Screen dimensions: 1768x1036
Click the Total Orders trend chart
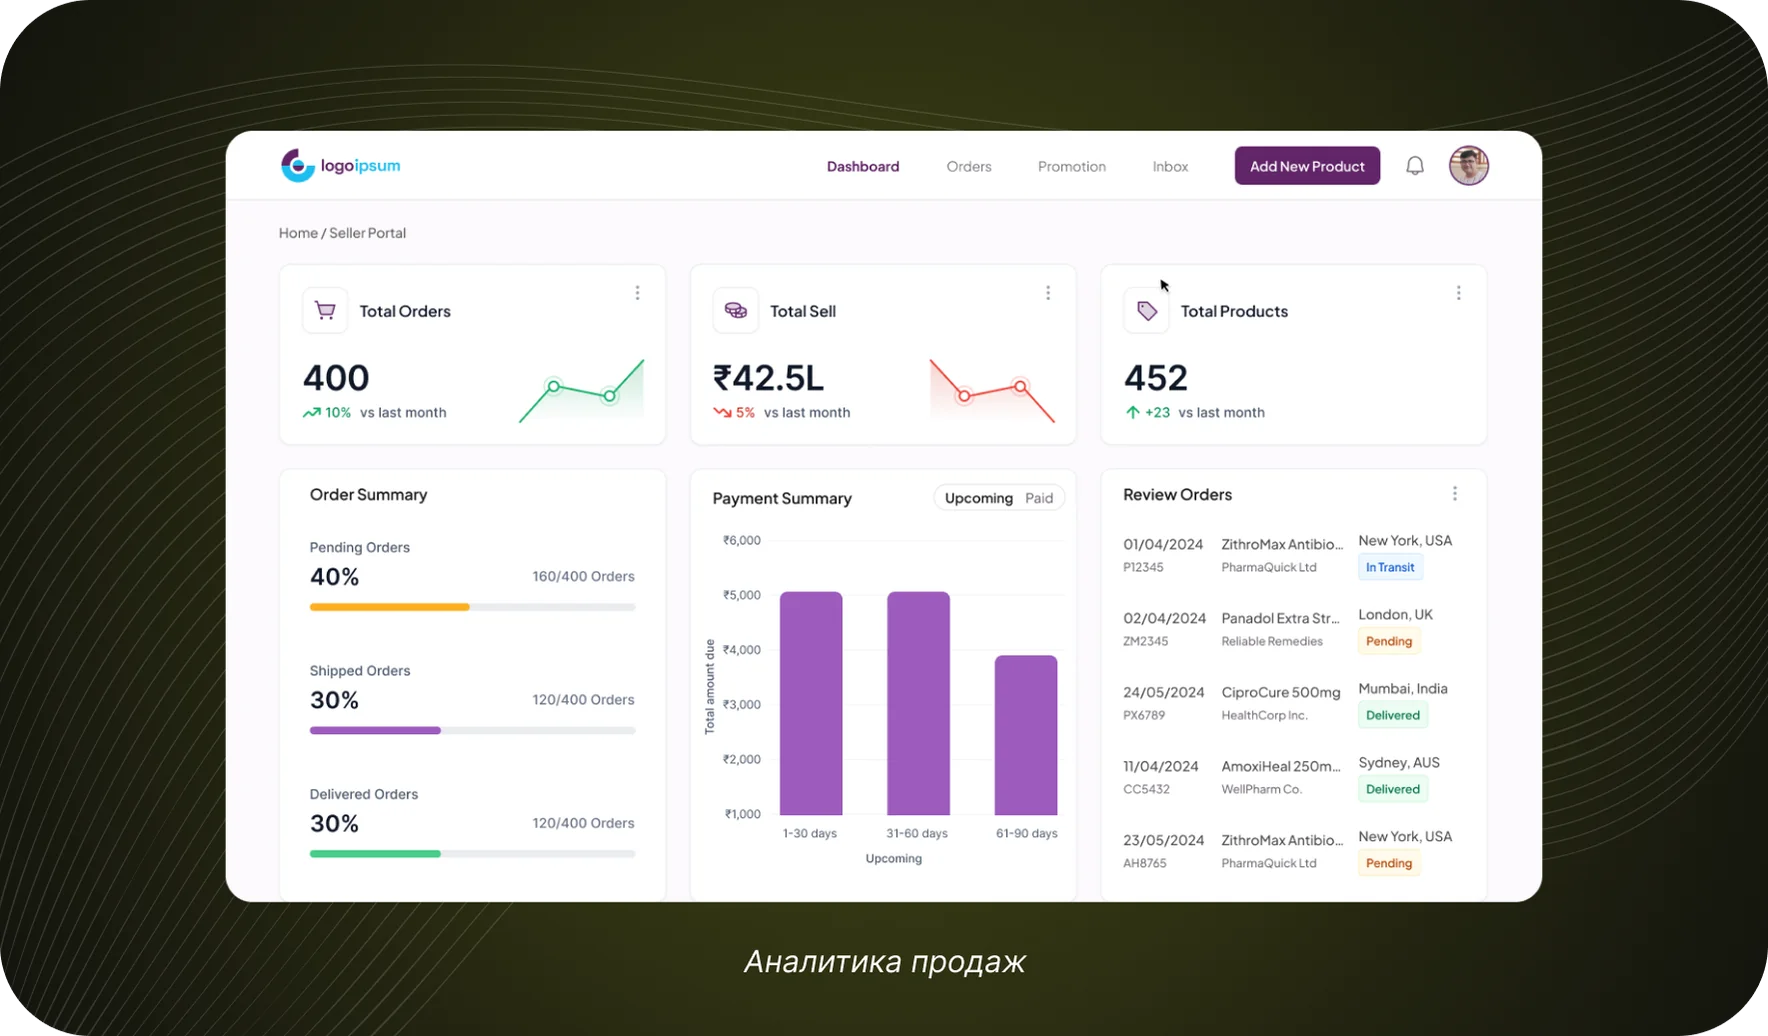point(581,391)
